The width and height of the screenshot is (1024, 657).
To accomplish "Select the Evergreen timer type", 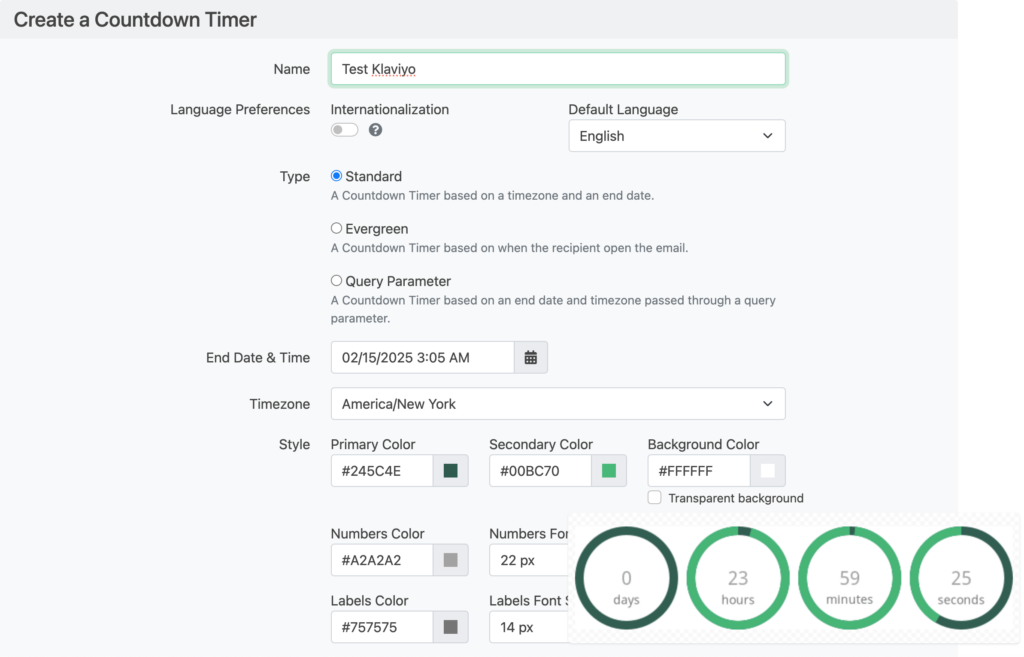I will pyautogui.click(x=336, y=228).
